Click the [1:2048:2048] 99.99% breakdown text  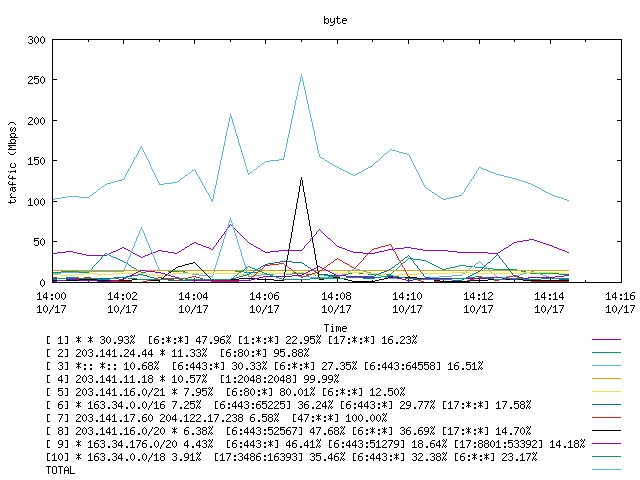tap(280, 379)
